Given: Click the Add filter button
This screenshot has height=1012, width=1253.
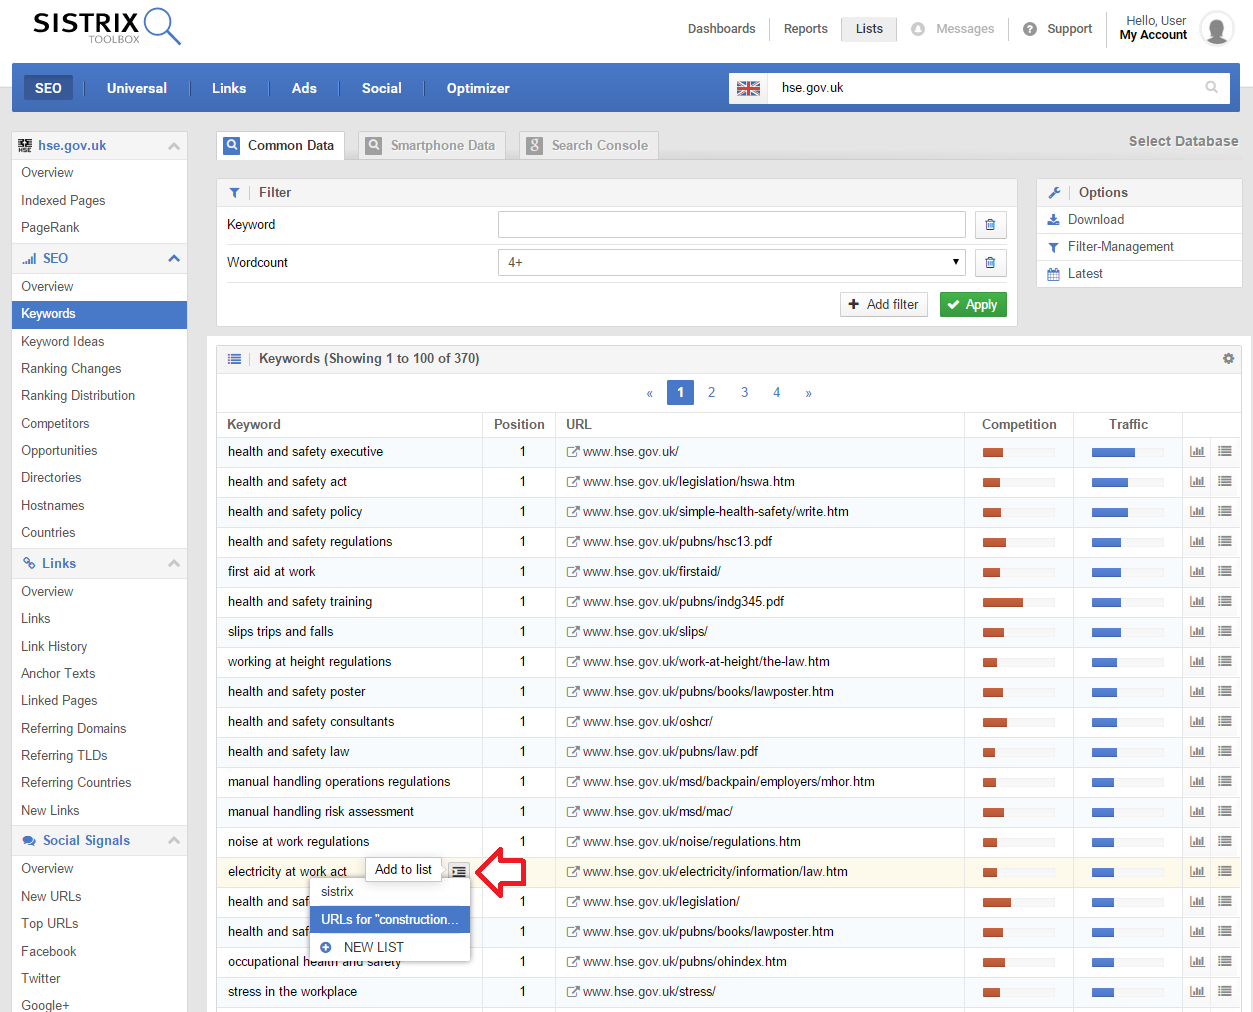Looking at the screenshot, I should (x=884, y=305).
